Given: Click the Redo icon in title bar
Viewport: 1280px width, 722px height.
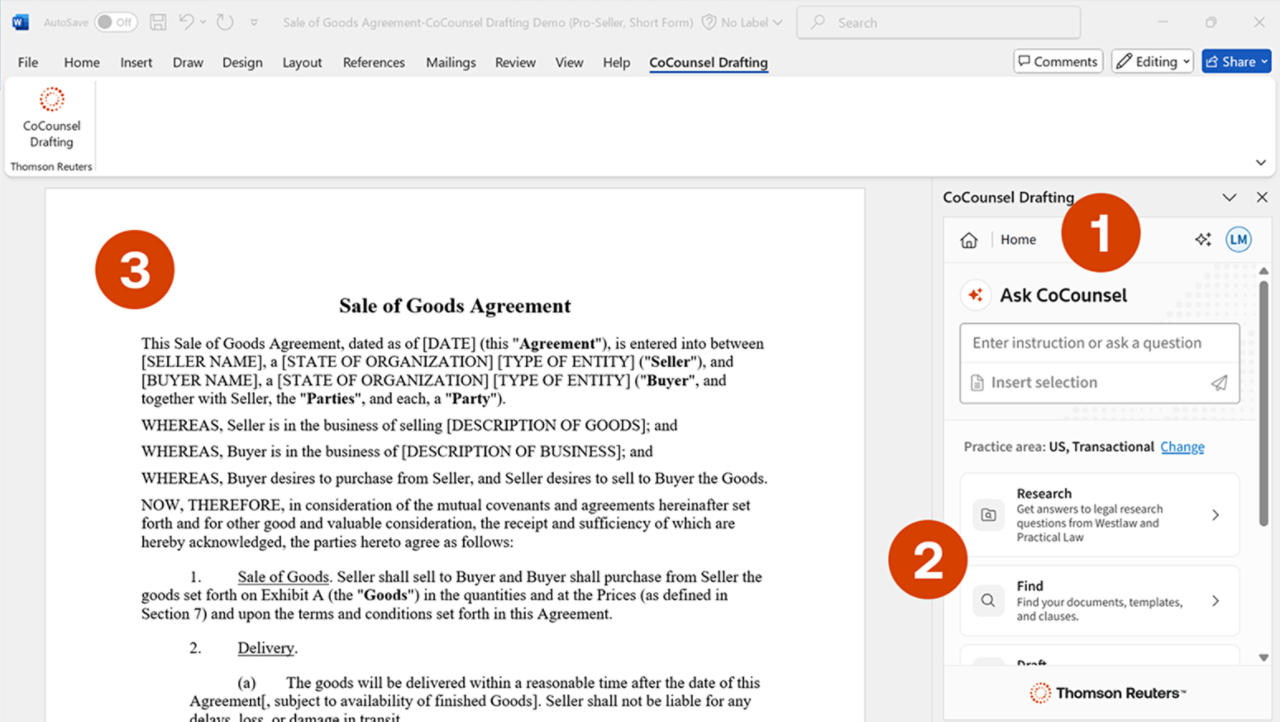Looking at the screenshot, I should pyautogui.click(x=225, y=22).
